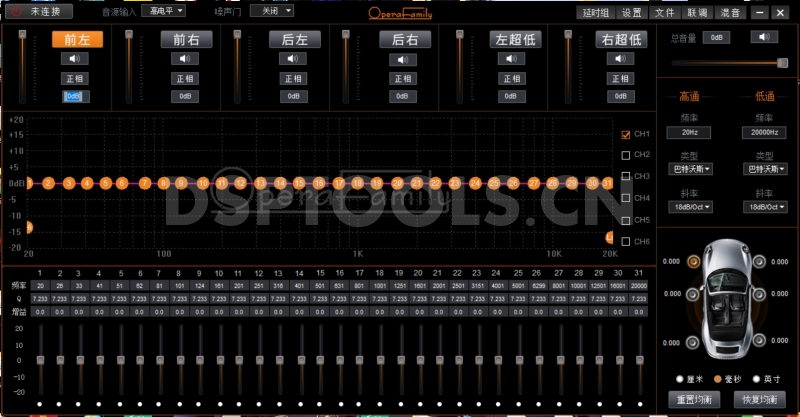Open the low-pass 18dB/Oct slope dropdown
Screen dimensions: 800x417
(765, 206)
